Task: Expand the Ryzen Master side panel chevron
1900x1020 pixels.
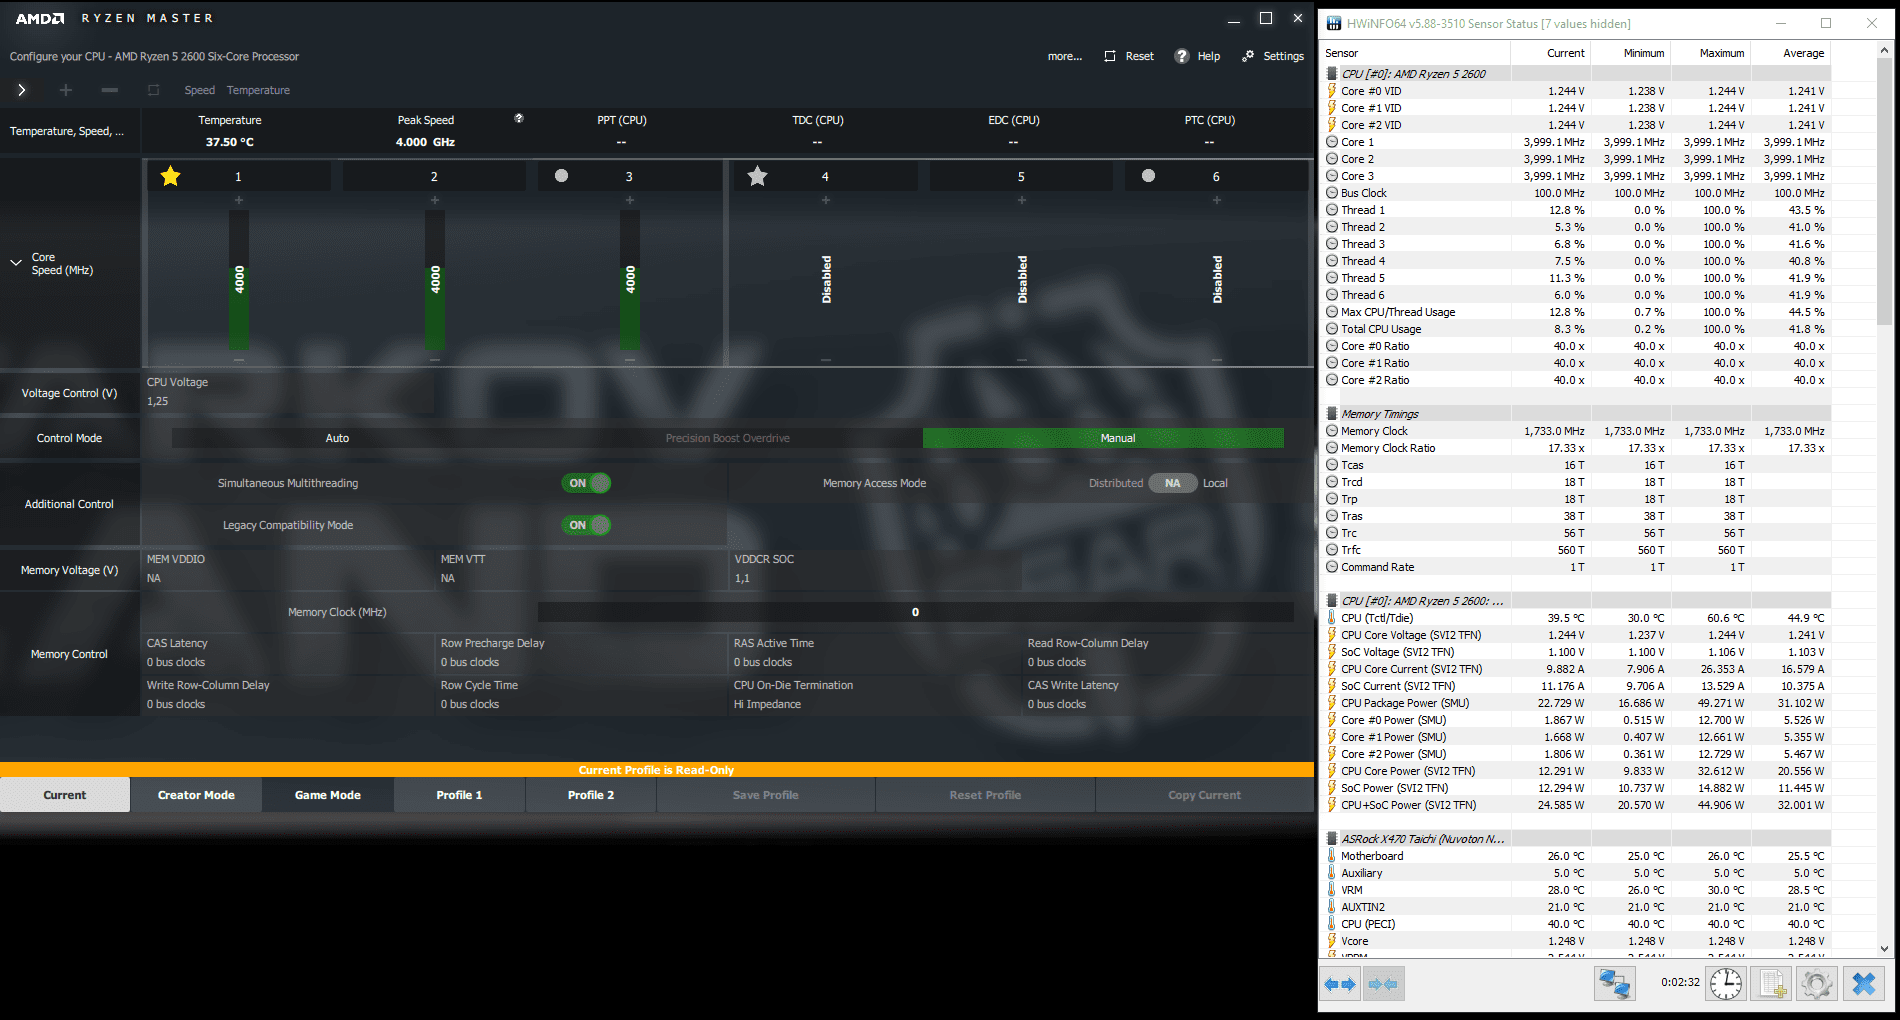Action: coord(22,90)
